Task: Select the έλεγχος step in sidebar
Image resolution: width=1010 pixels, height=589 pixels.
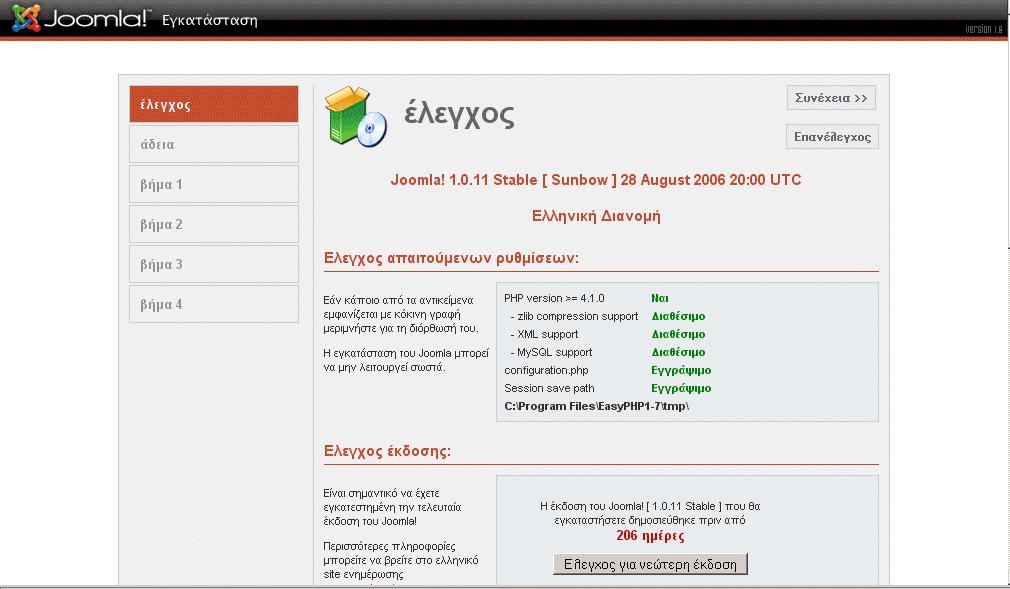Action: (214, 104)
